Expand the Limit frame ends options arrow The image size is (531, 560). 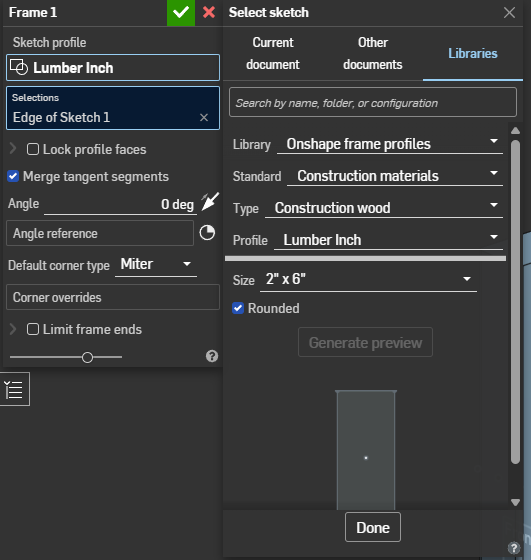coord(13,329)
